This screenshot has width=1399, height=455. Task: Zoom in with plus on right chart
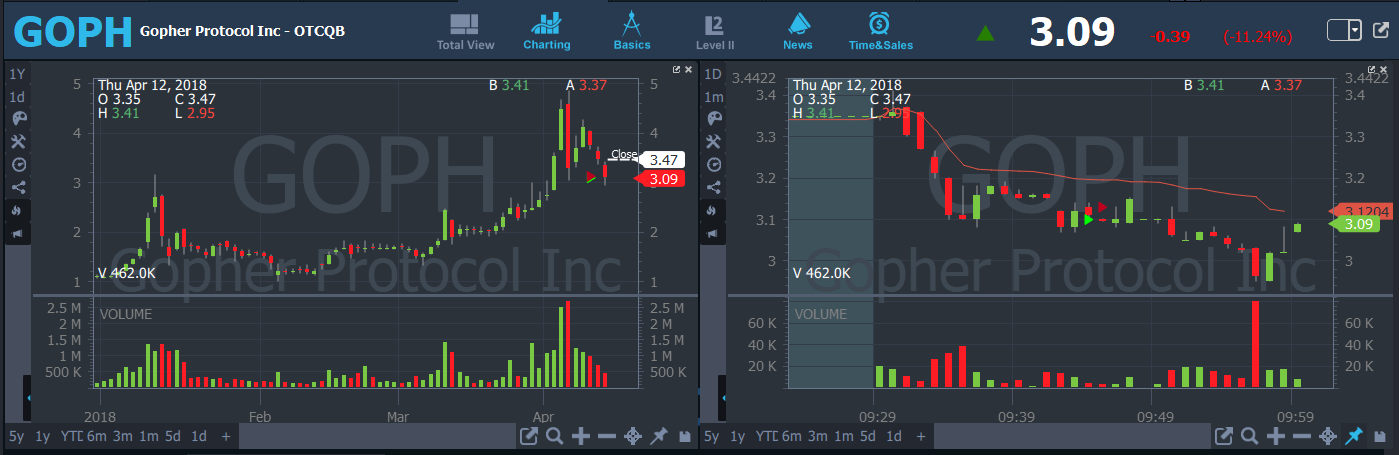click(x=1276, y=437)
